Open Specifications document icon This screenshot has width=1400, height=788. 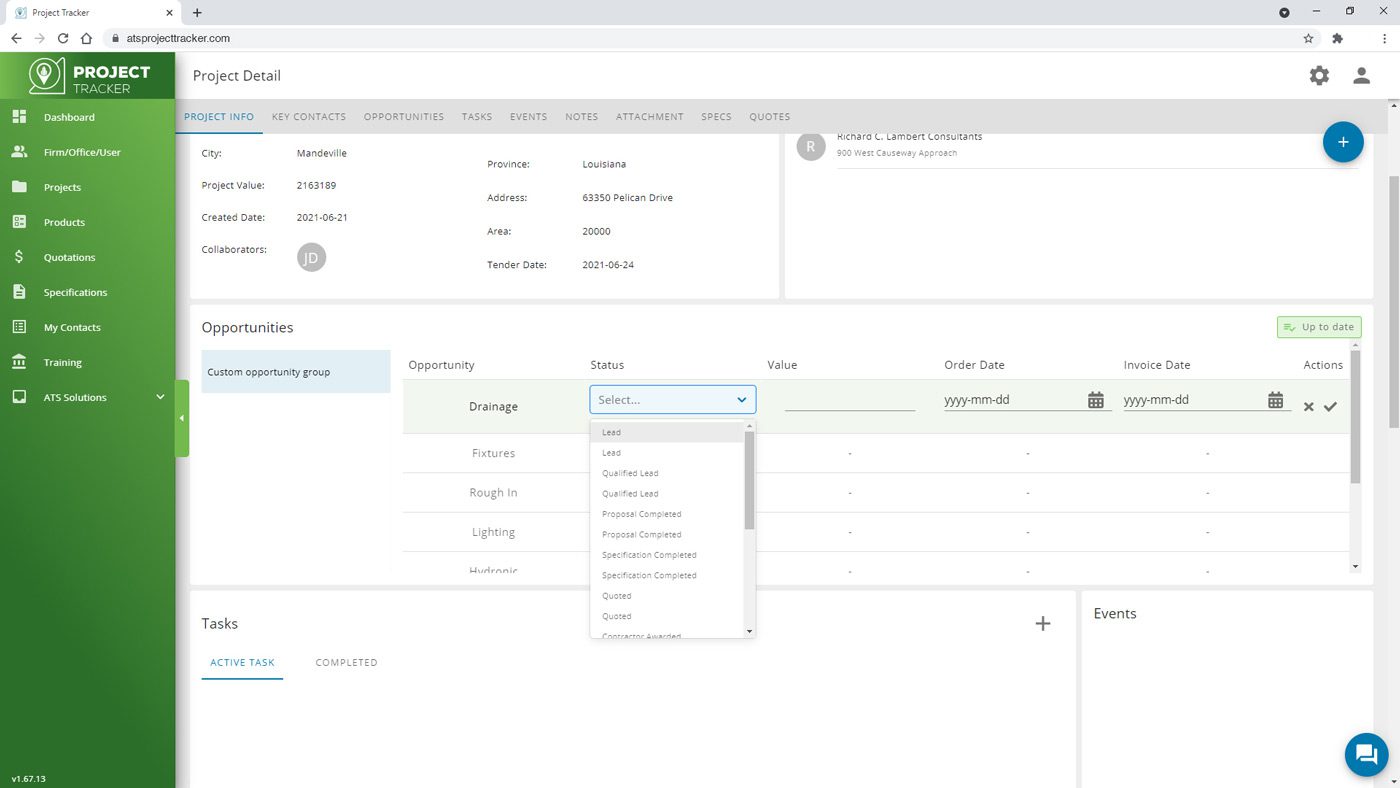point(19,292)
